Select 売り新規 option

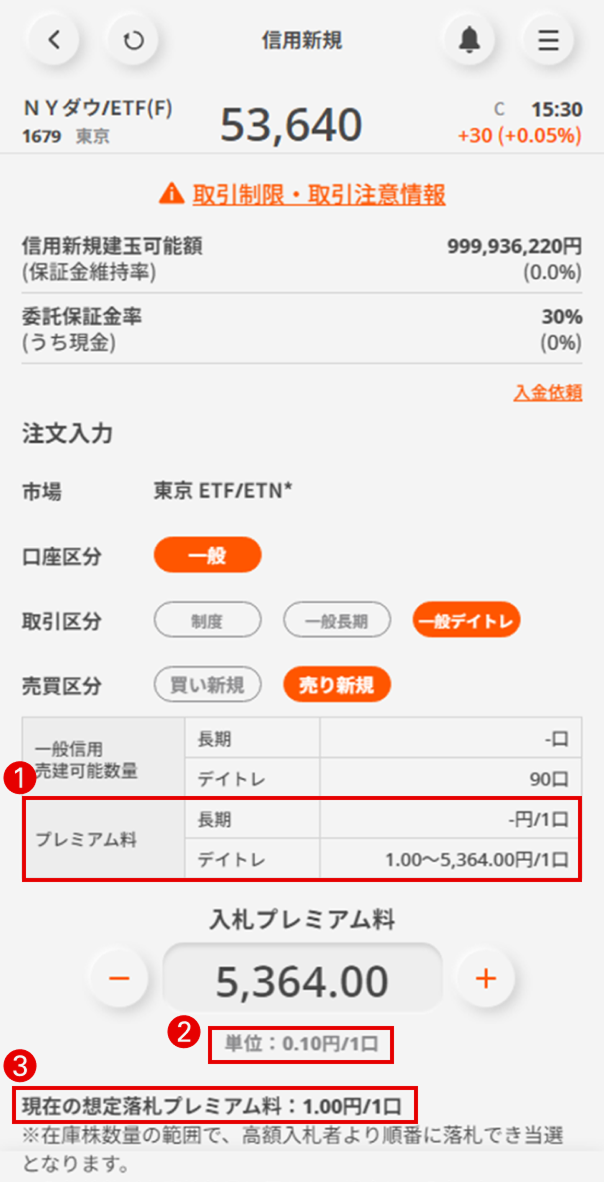coord(337,685)
